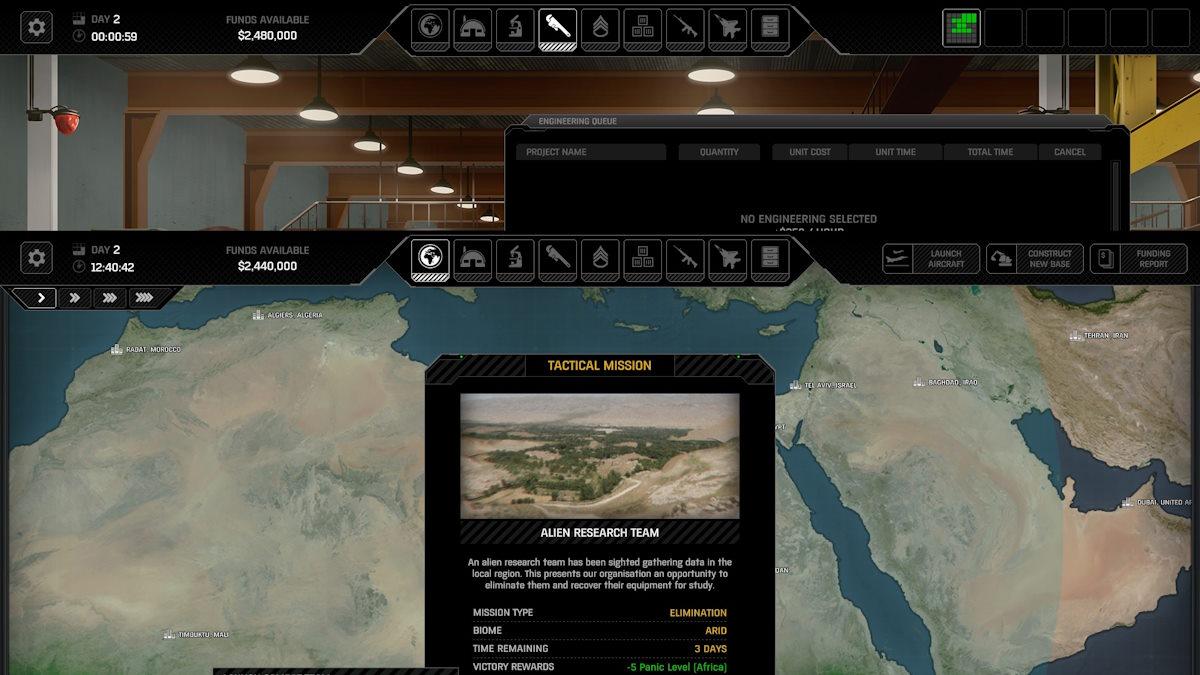Image resolution: width=1200 pixels, height=675 pixels.
Task: Click the green base layout slot icon
Action: point(961,28)
